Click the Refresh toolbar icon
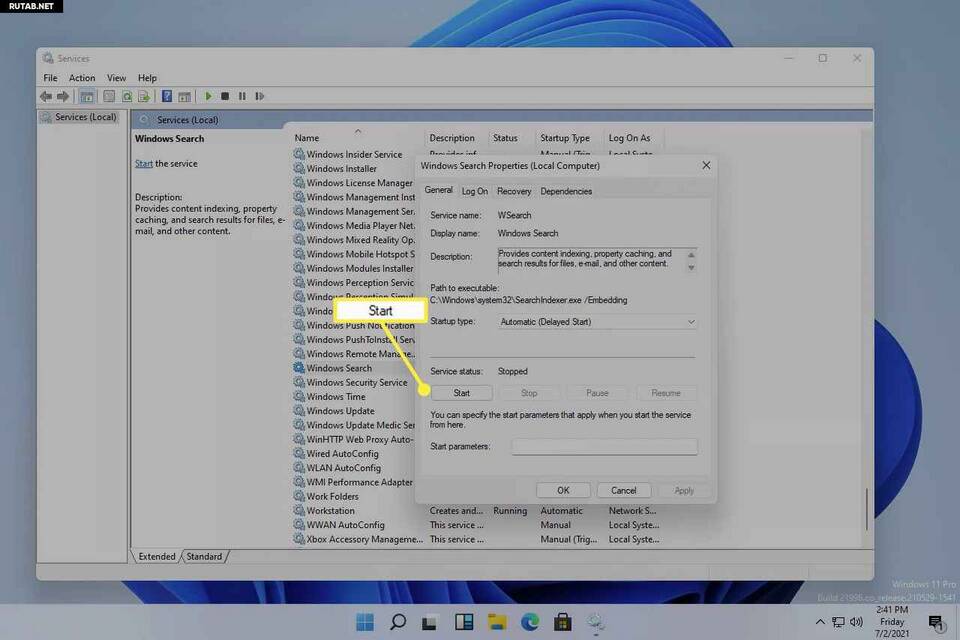This screenshot has width=960, height=640. tap(127, 96)
